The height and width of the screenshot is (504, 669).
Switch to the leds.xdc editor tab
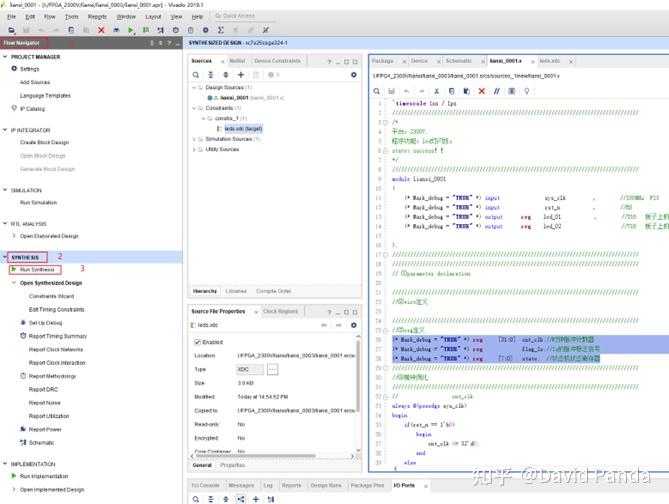(551, 61)
